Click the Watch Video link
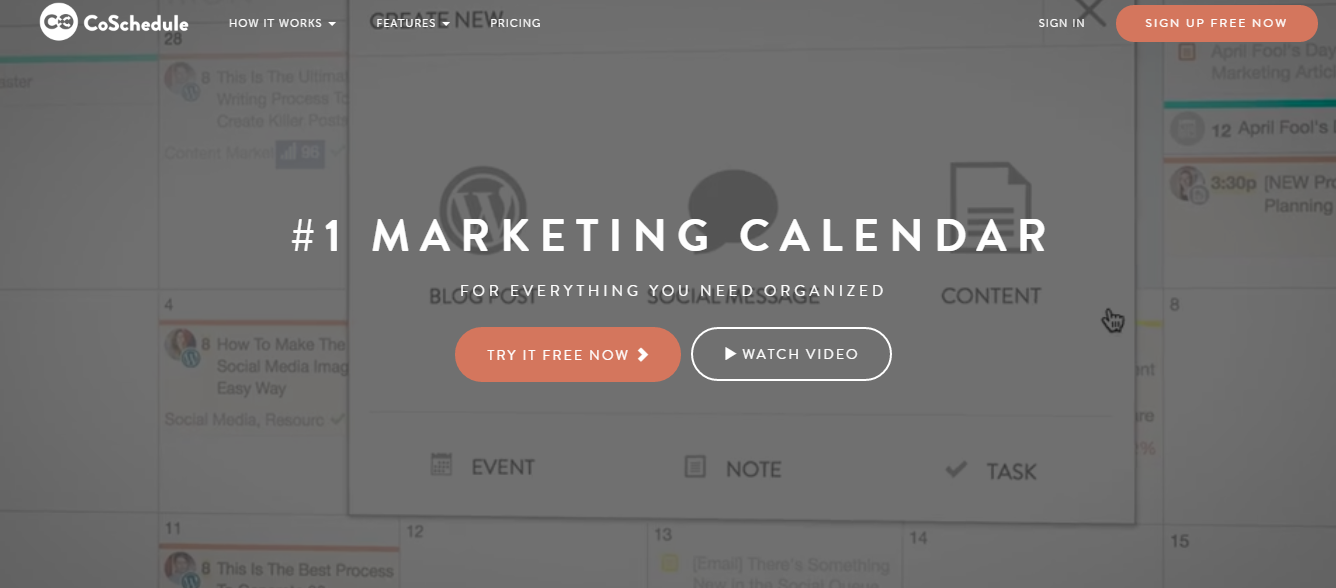This screenshot has height=588, width=1336. click(x=791, y=354)
